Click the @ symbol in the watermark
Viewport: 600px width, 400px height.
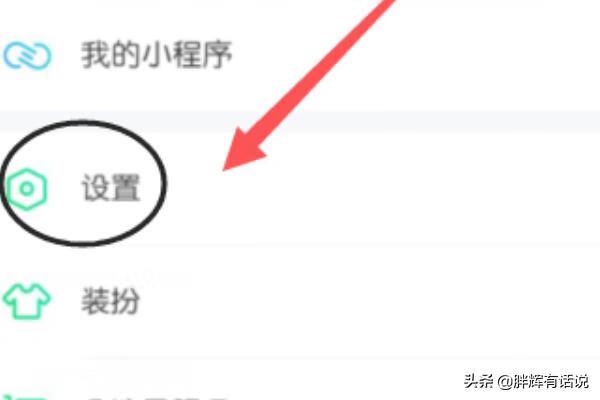505,382
